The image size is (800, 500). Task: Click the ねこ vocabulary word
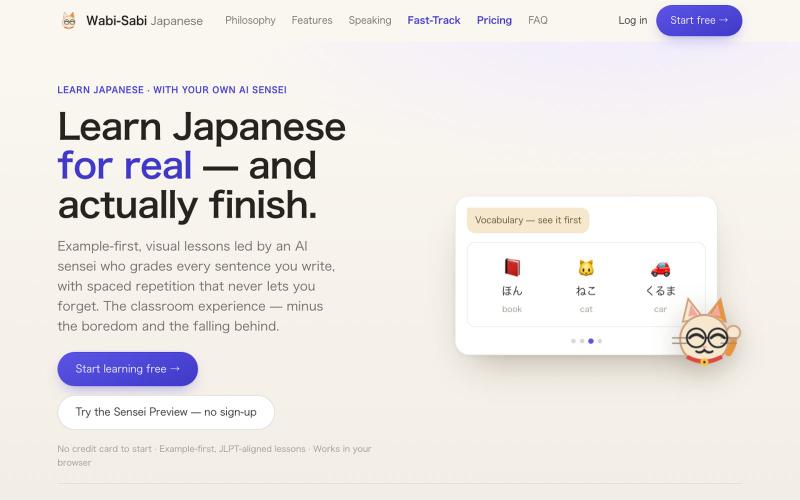pos(586,291)
